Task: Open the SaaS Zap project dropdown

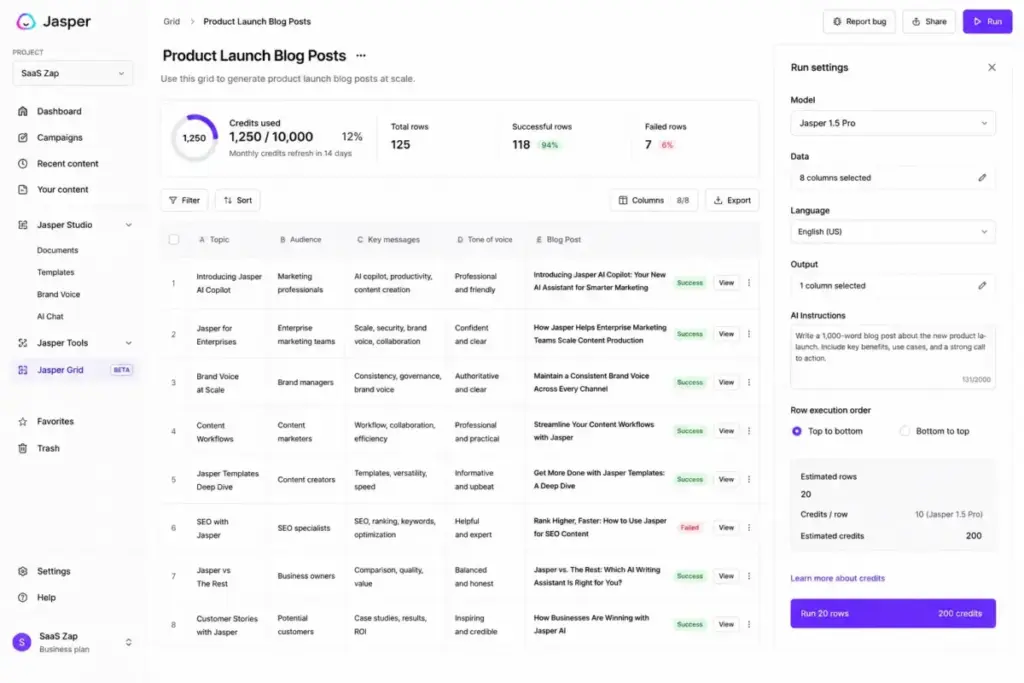Action: click(x=72, y=73)
